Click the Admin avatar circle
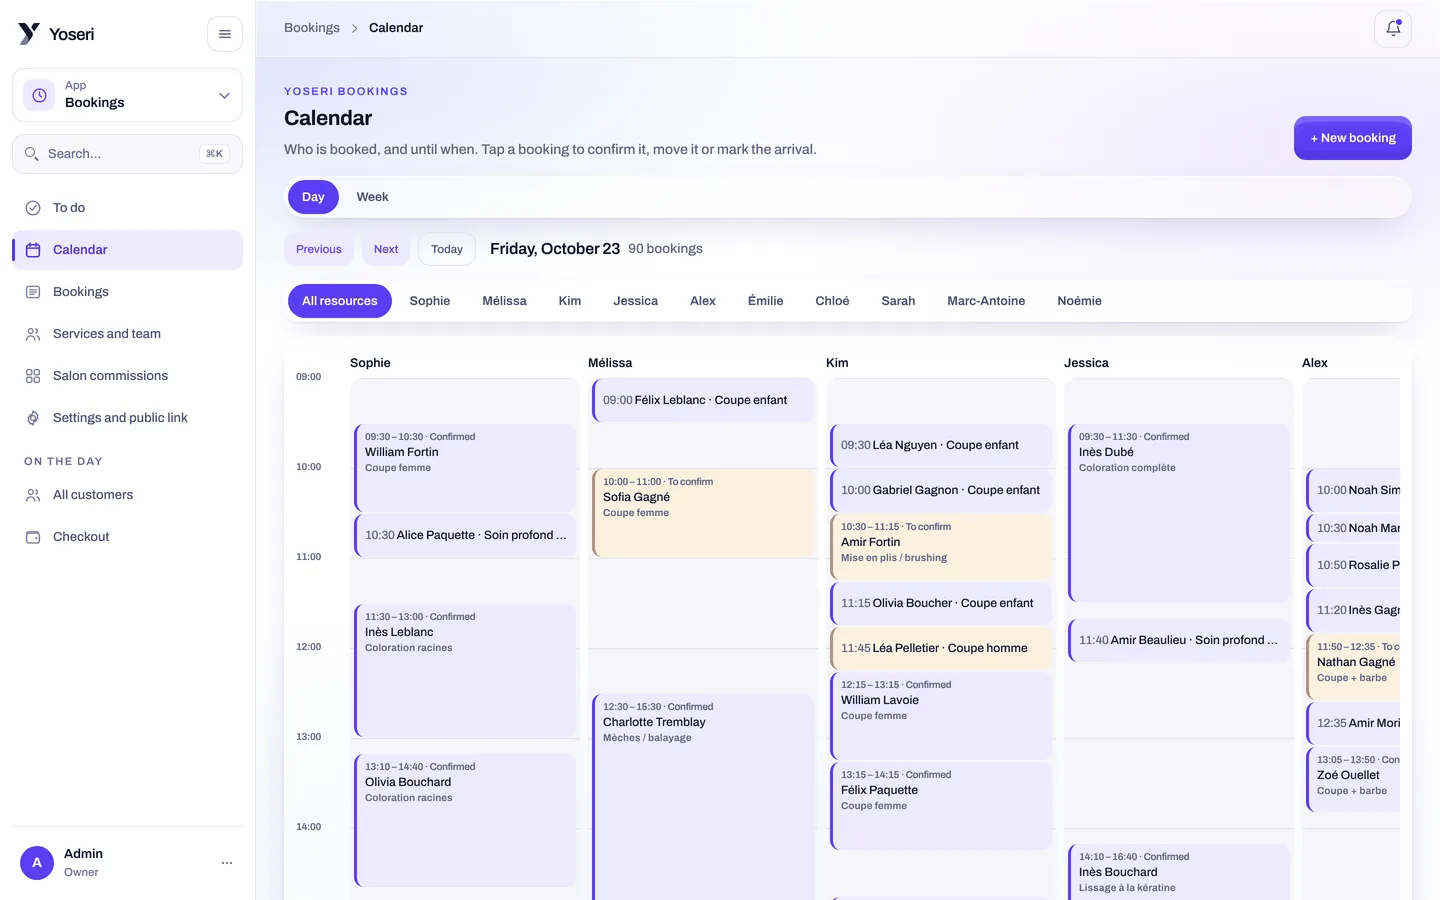This screenshot has width=1440, height=900. click(x=37, y=862)
